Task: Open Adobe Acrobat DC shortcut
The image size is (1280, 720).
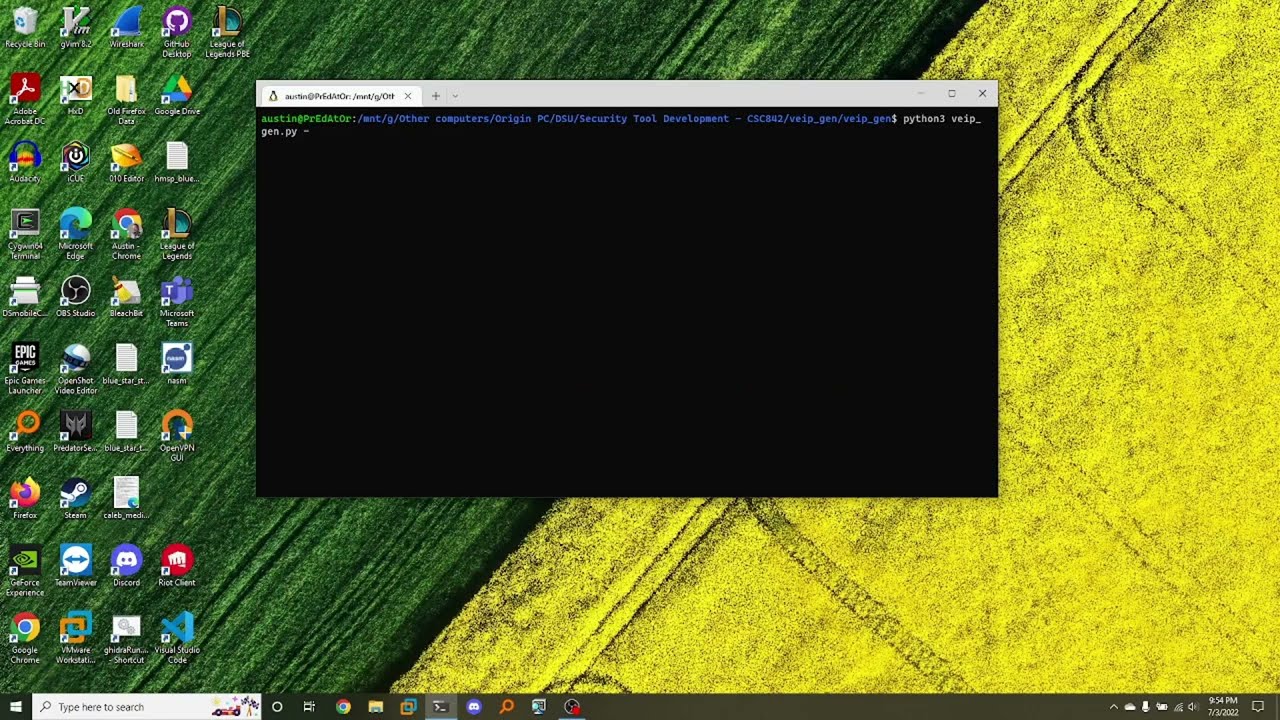Action: click(25, 100)
